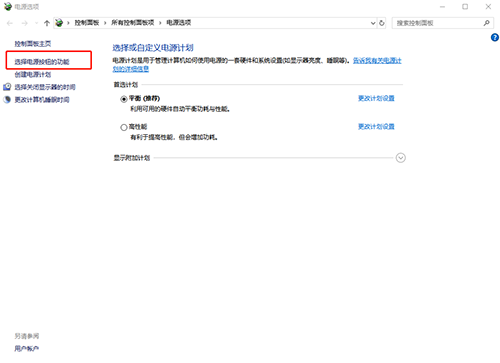Open 用户帐户 link under 另请参阅

[x=27, y=348]
